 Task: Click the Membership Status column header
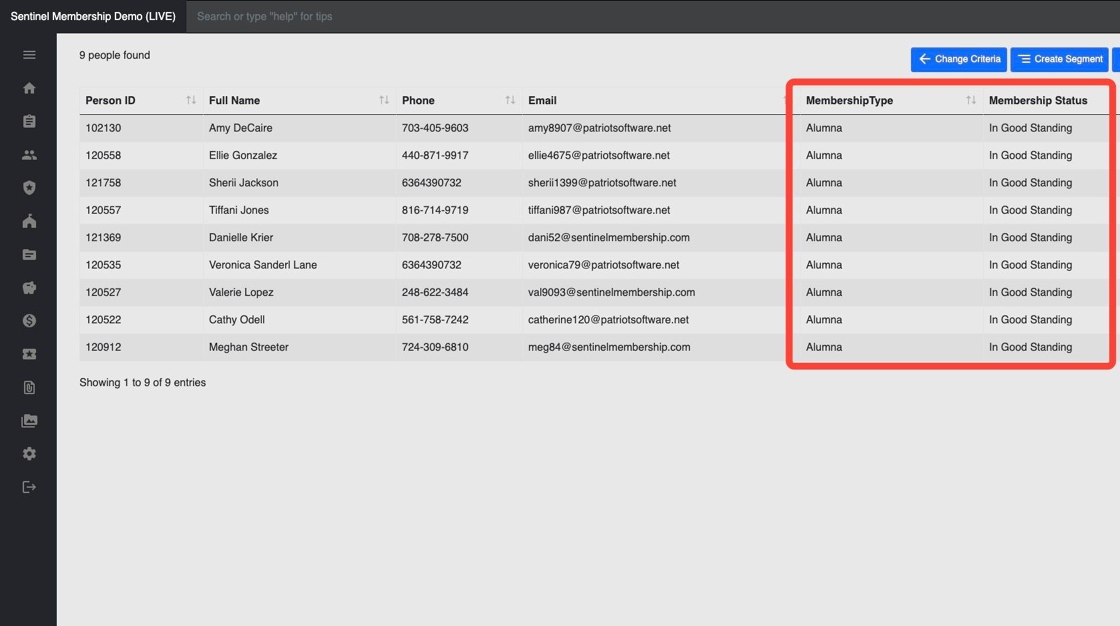1038,100
